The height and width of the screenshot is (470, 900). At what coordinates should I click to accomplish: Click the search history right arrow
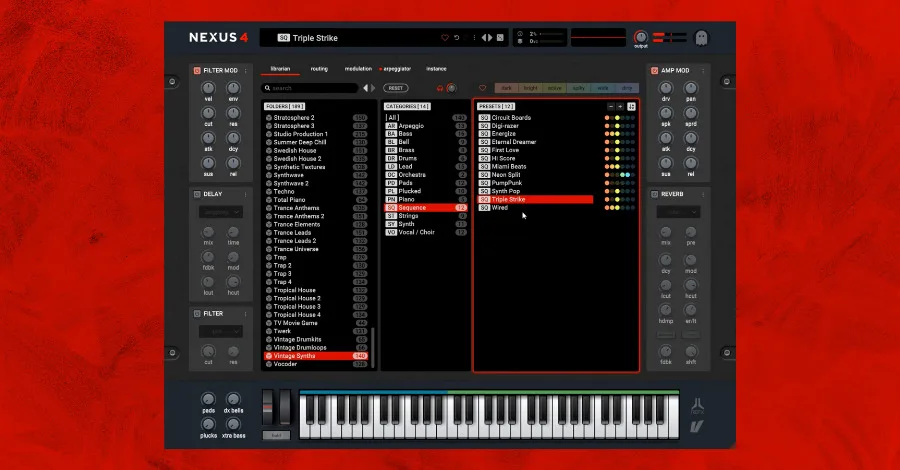tap(373, 88)
